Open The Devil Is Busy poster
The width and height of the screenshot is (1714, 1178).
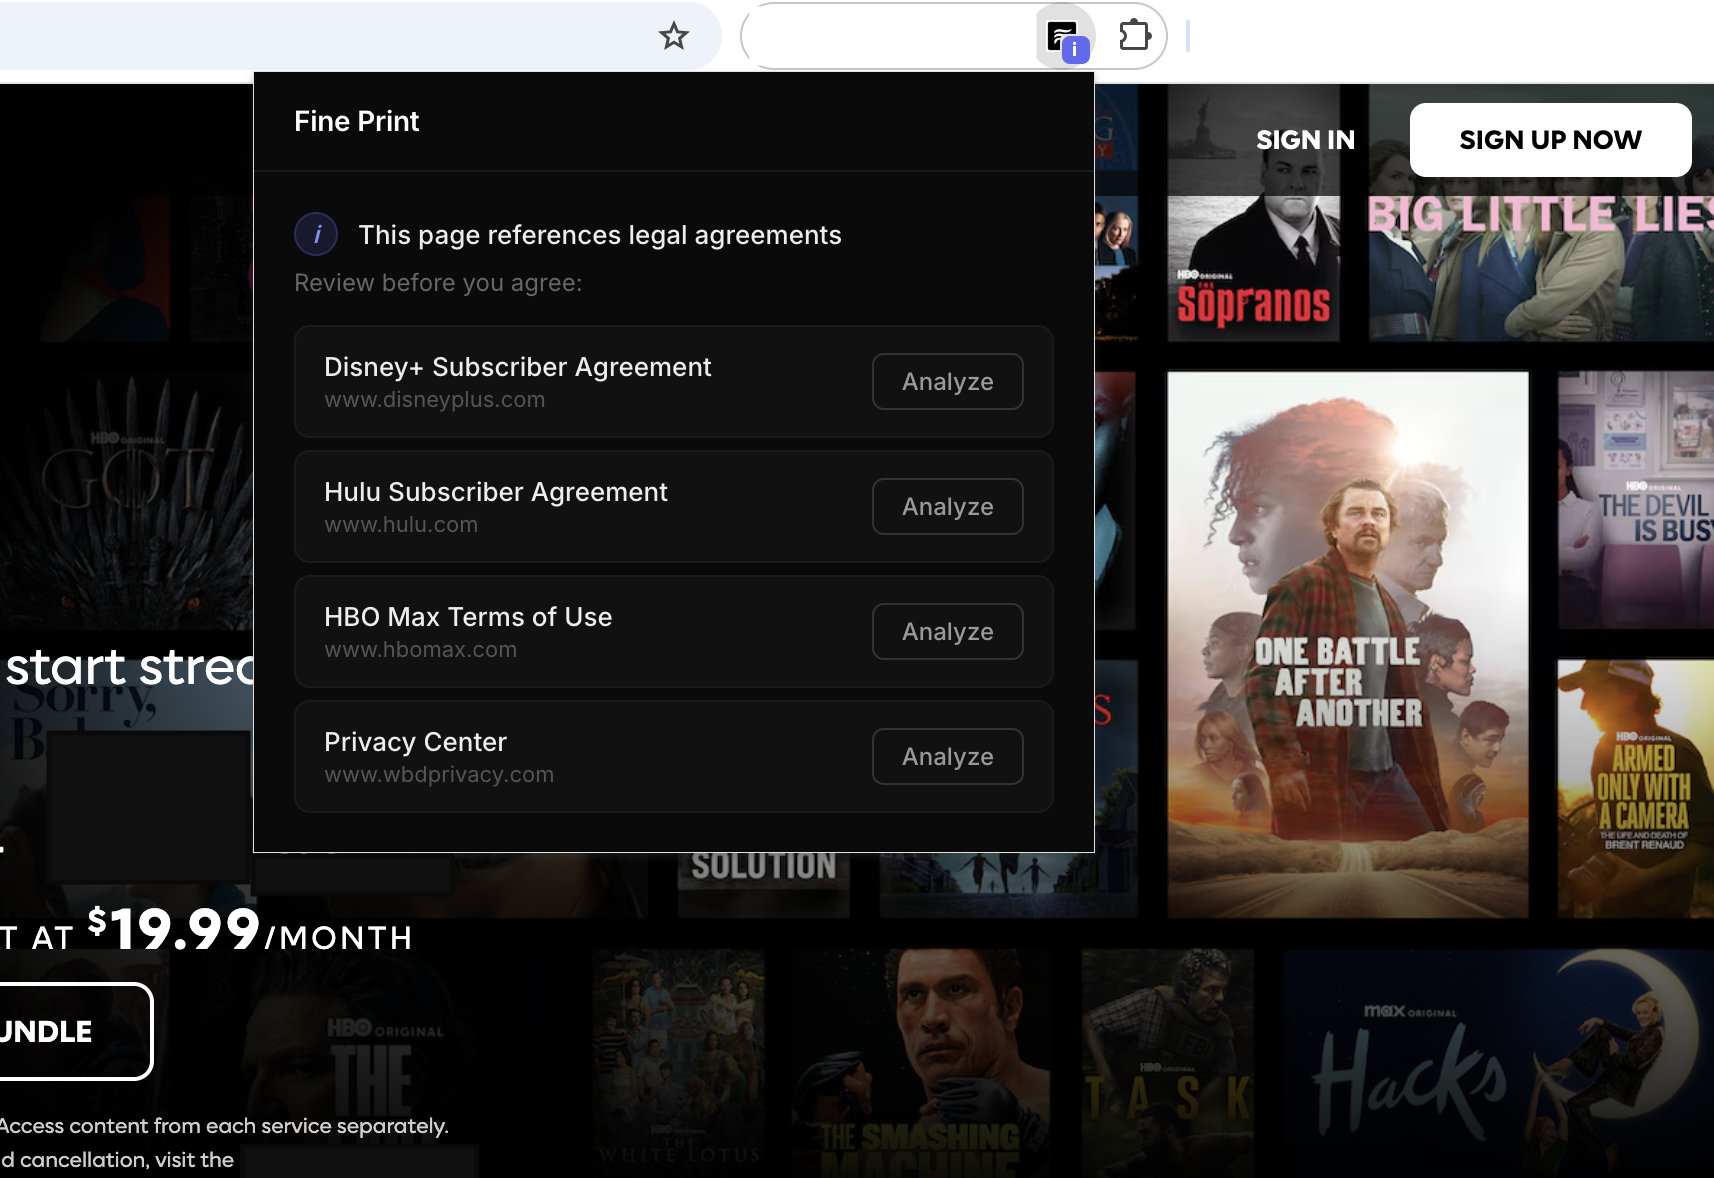tap(1635, 500)
